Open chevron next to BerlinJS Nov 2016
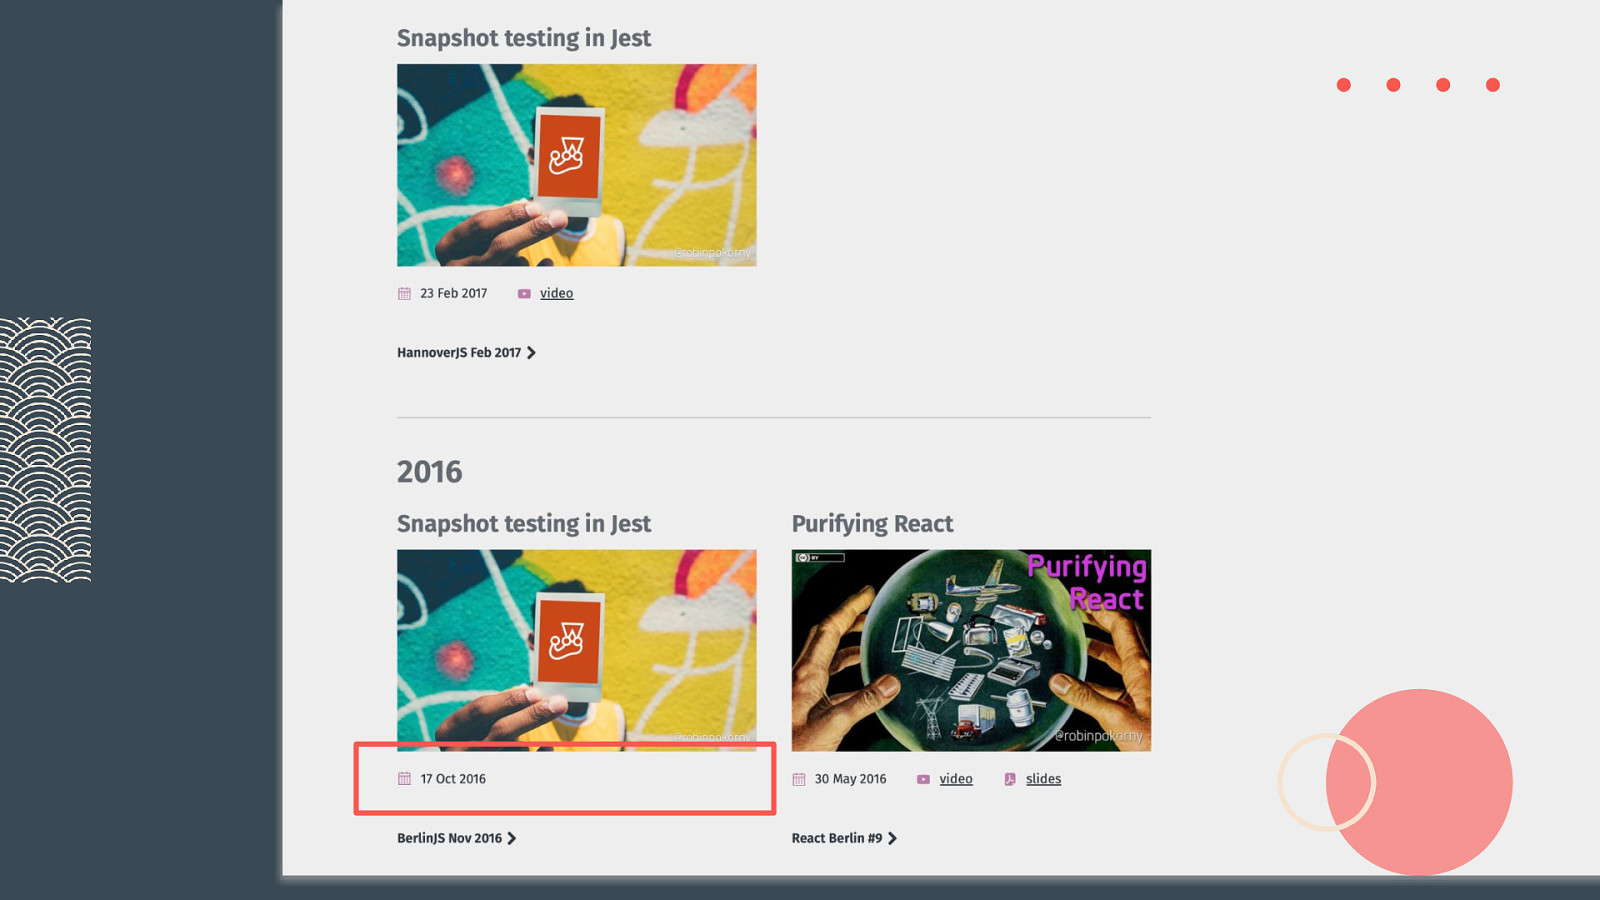 (x=512, y=838)
